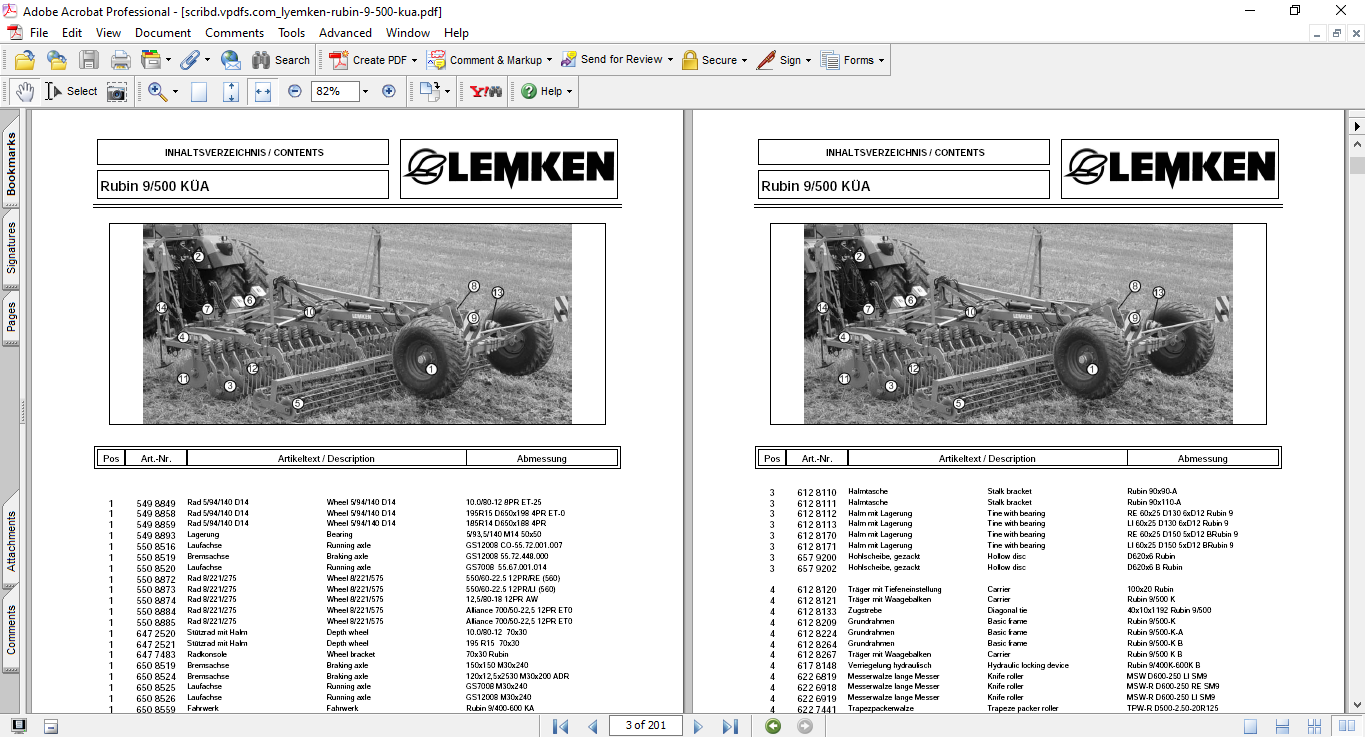The height and width of the screenshot is (737, 1365).
Task: Click the page number field showing 3 of 201
Action: point(645,726)
